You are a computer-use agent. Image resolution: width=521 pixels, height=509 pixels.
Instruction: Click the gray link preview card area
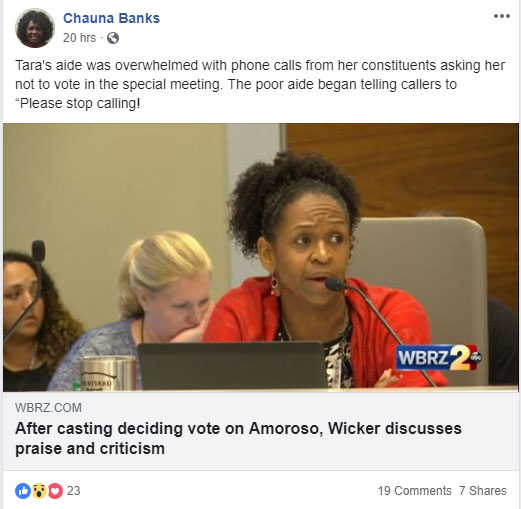tap(261, 431)
